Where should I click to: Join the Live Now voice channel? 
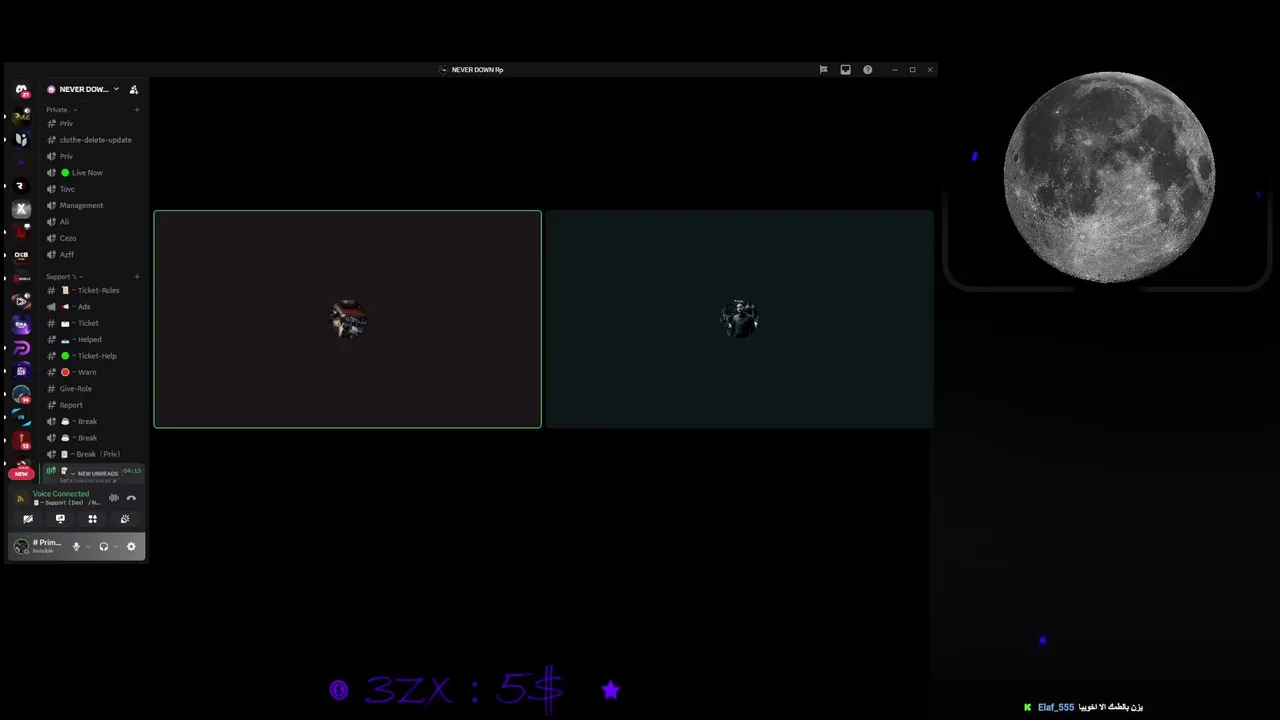95,173
